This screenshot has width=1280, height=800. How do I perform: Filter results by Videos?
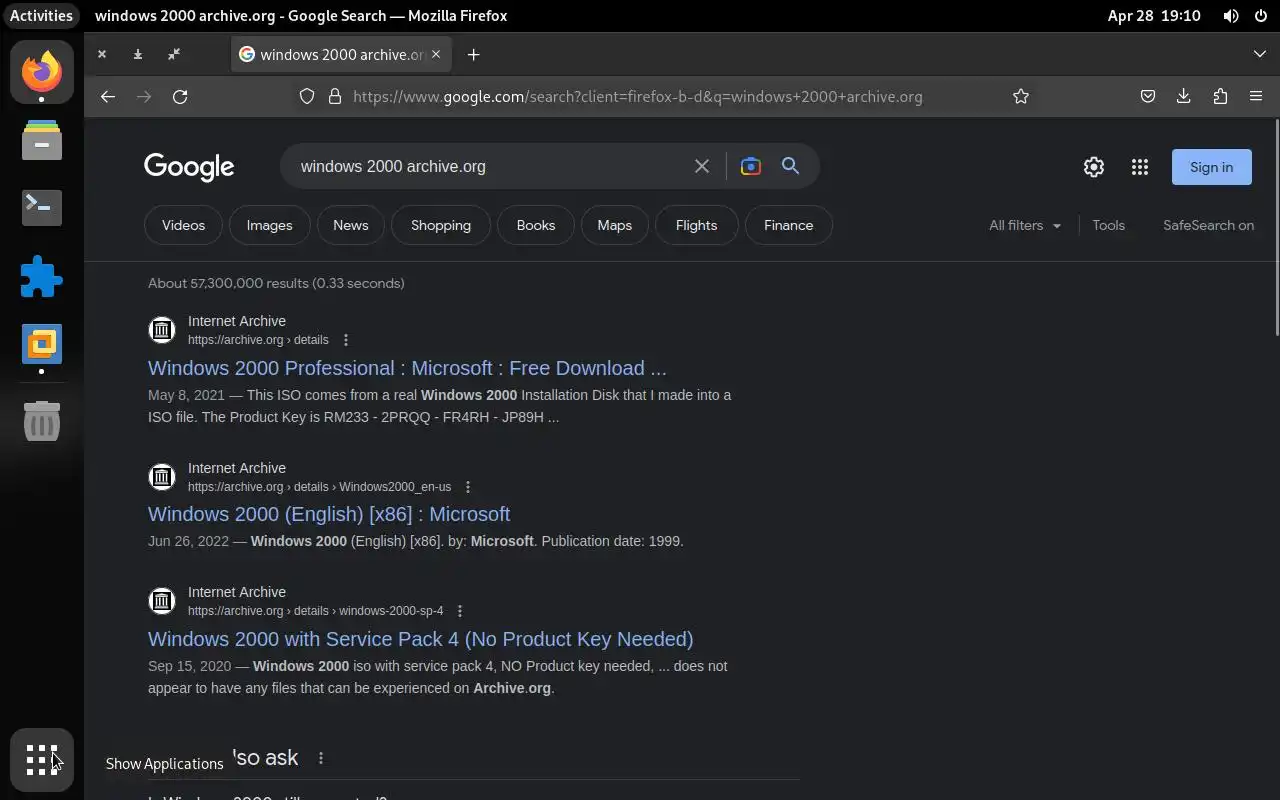(183, 225)
